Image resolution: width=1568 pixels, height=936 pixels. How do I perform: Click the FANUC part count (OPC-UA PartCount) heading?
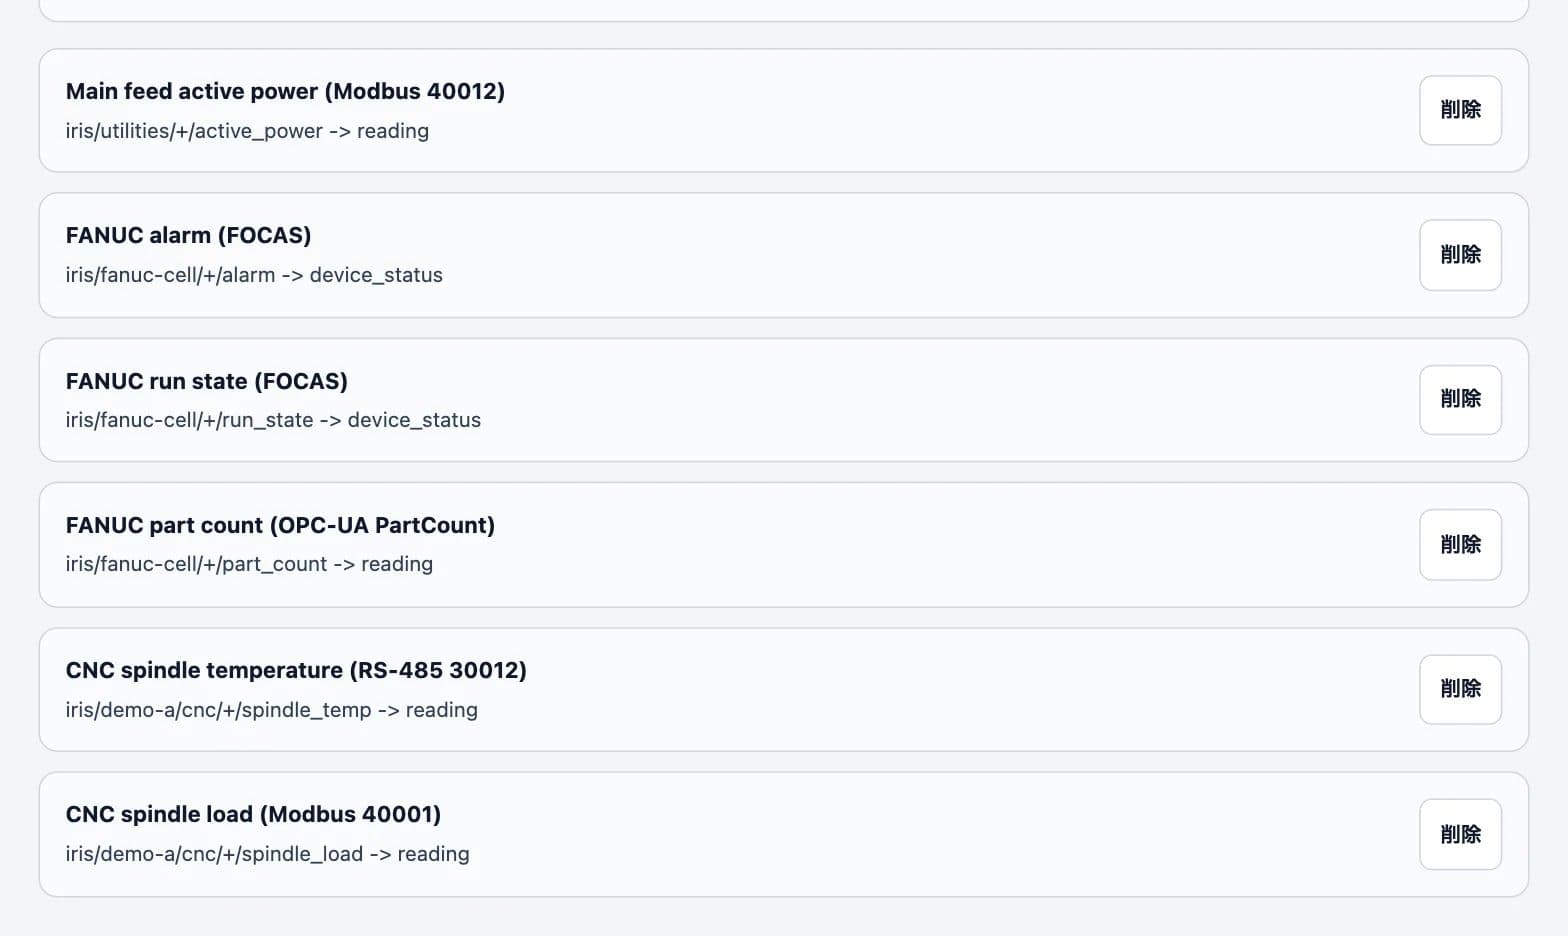tap(280, 525)
